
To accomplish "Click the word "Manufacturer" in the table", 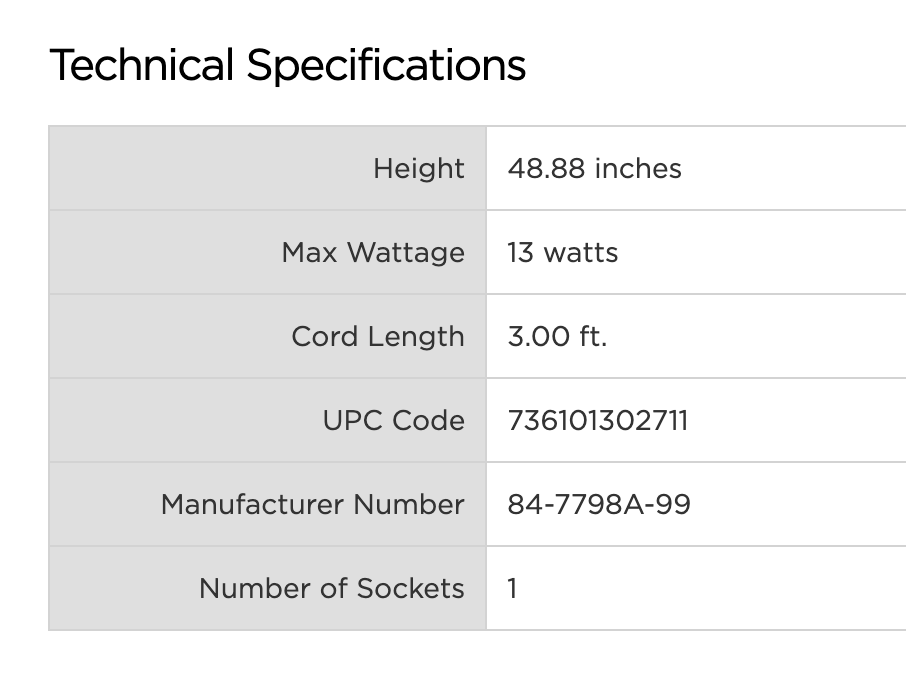I will 252,504.
